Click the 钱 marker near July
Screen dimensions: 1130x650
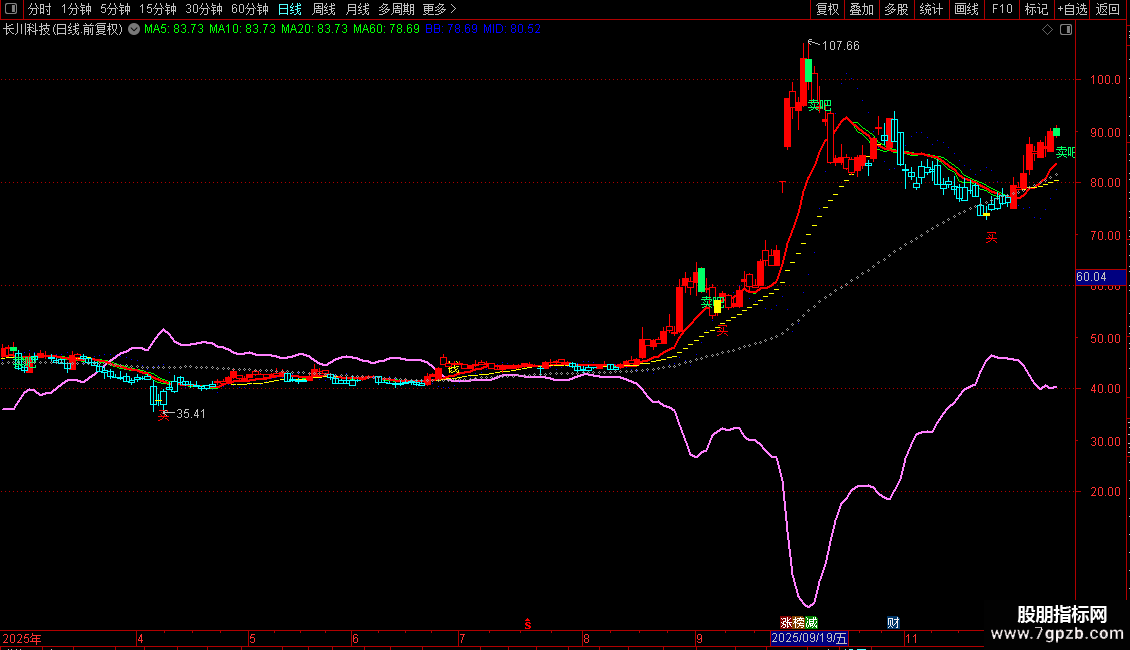point(453,370)
